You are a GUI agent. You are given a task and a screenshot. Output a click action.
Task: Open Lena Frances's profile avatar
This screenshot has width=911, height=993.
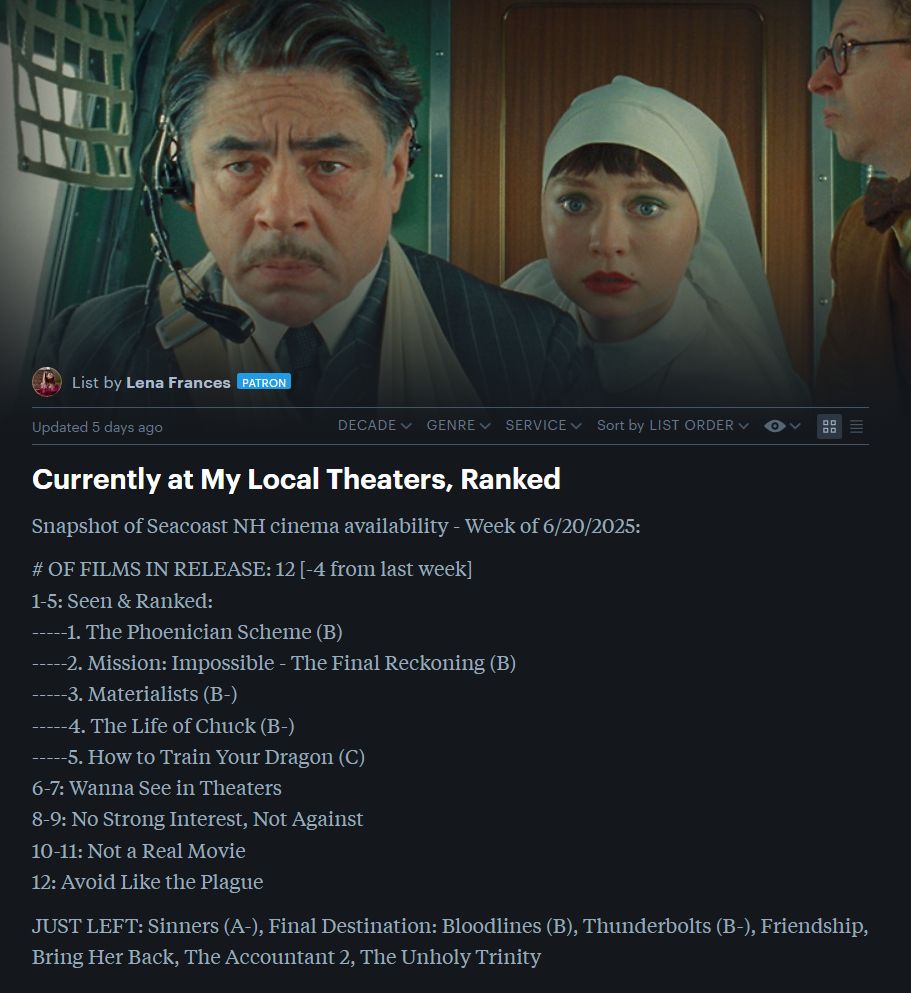47,382
